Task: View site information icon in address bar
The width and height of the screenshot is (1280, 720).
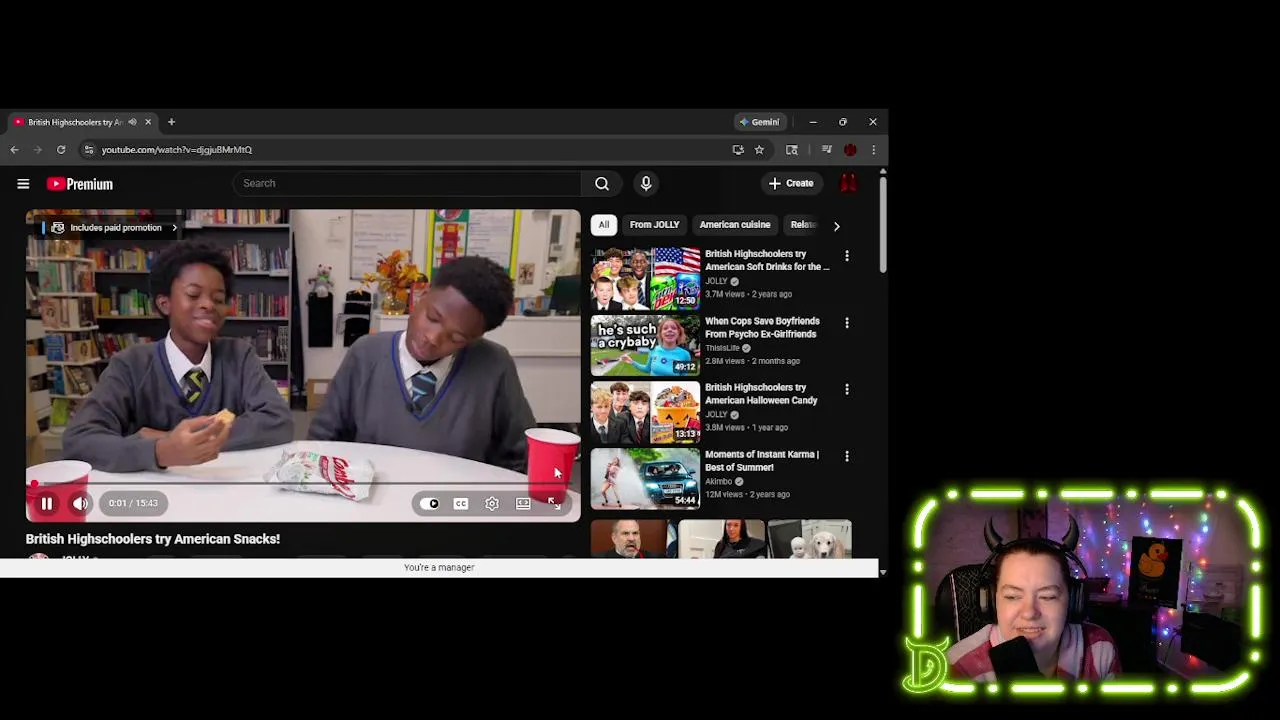Action: (89, 150)
